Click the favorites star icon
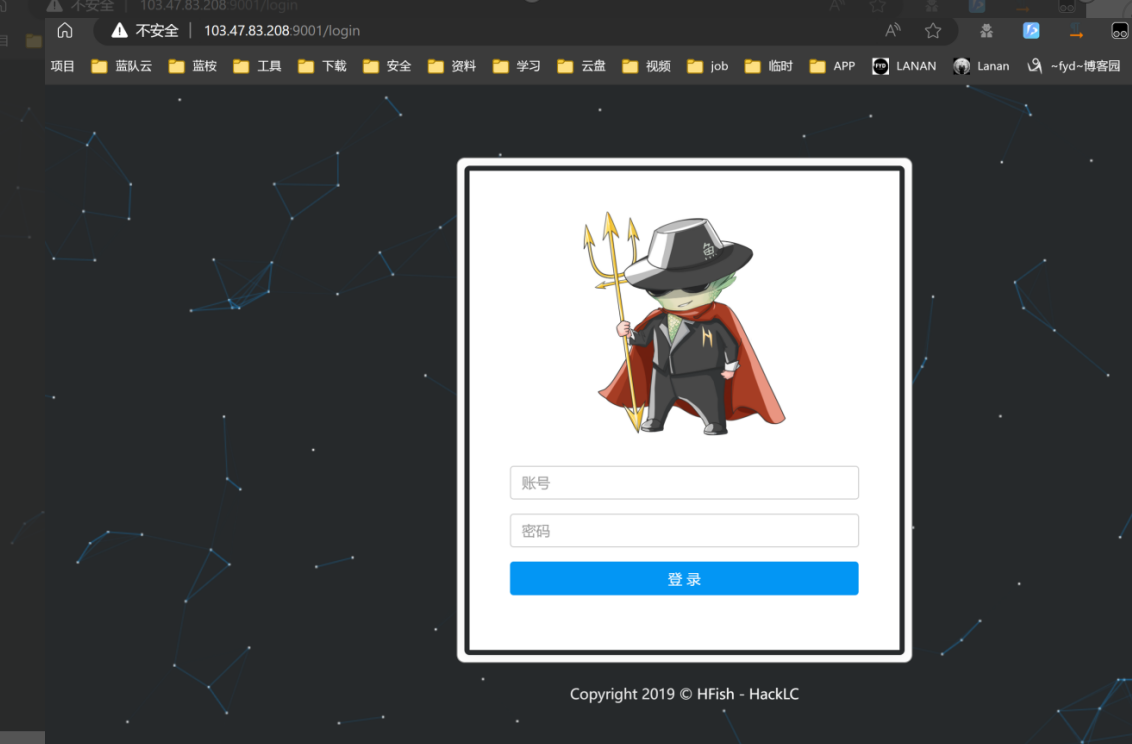 coord(933,31)
